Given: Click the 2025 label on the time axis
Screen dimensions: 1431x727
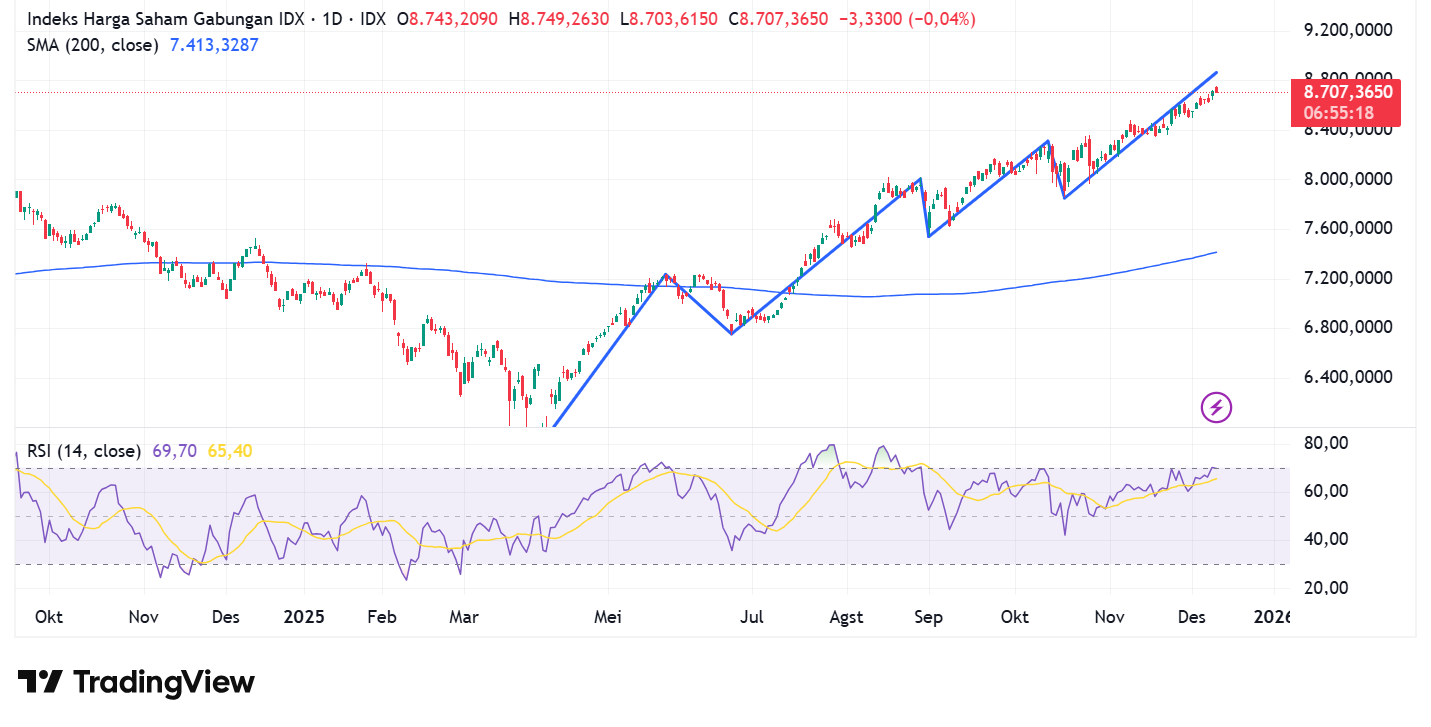Looking at the screenshot, I should click(x=304, y=617).
